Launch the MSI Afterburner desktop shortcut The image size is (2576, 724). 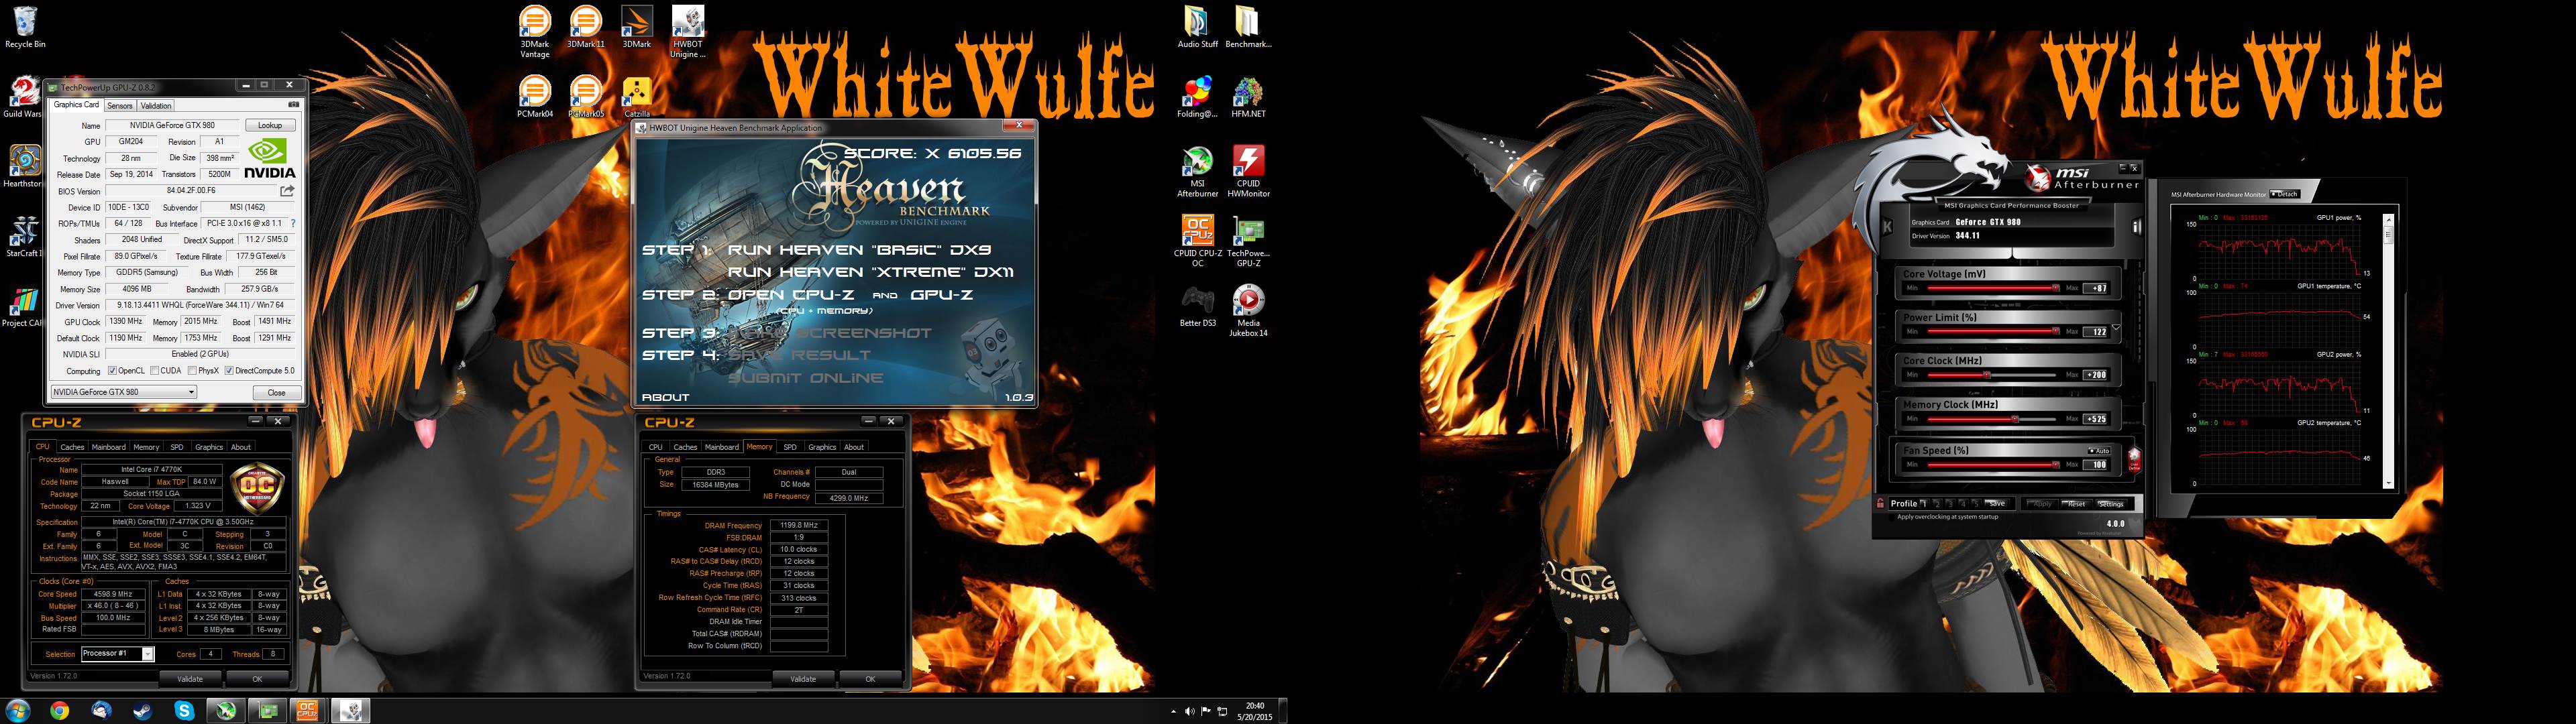pyautogui.click(x=1197, y=171)
